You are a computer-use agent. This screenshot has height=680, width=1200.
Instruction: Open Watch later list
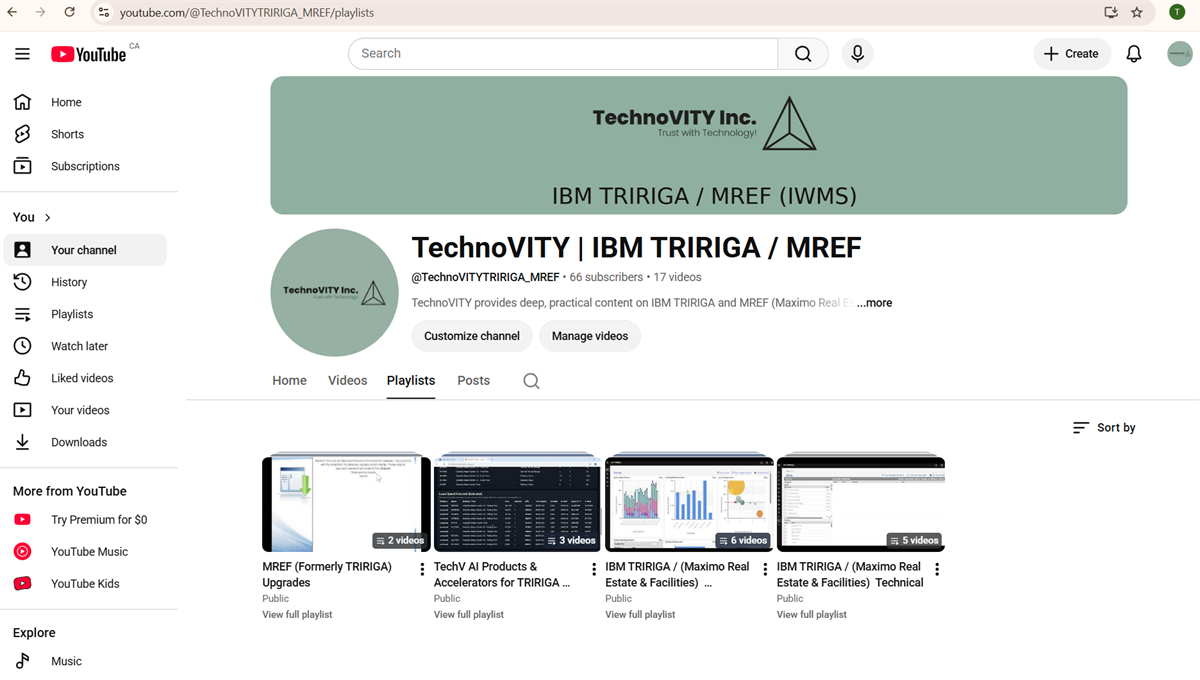tap(85, 346)
